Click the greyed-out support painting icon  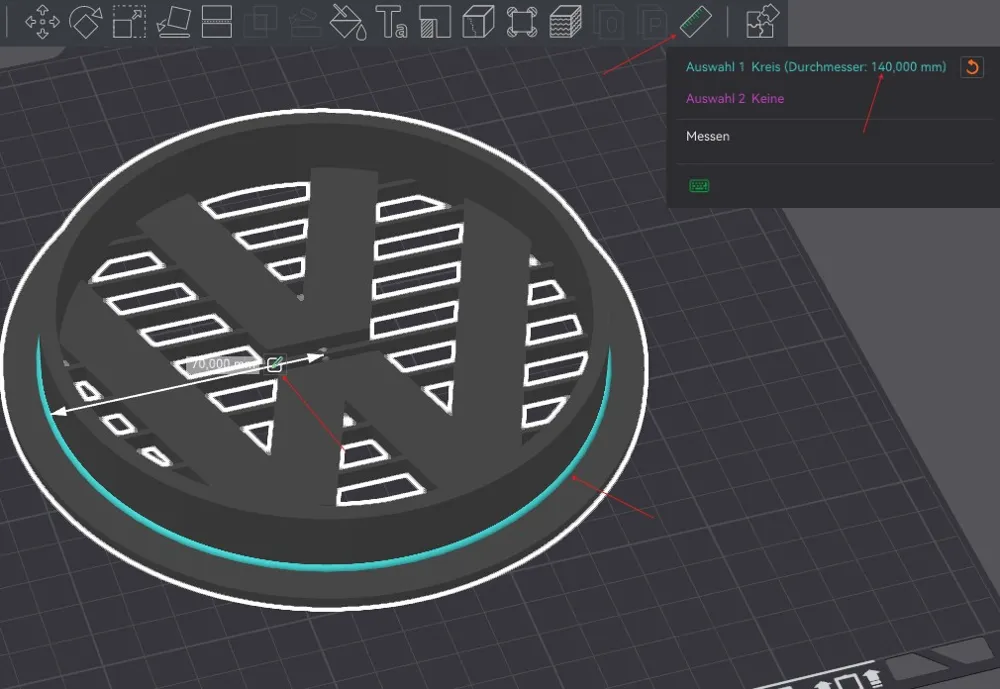[x=304, y=22]
